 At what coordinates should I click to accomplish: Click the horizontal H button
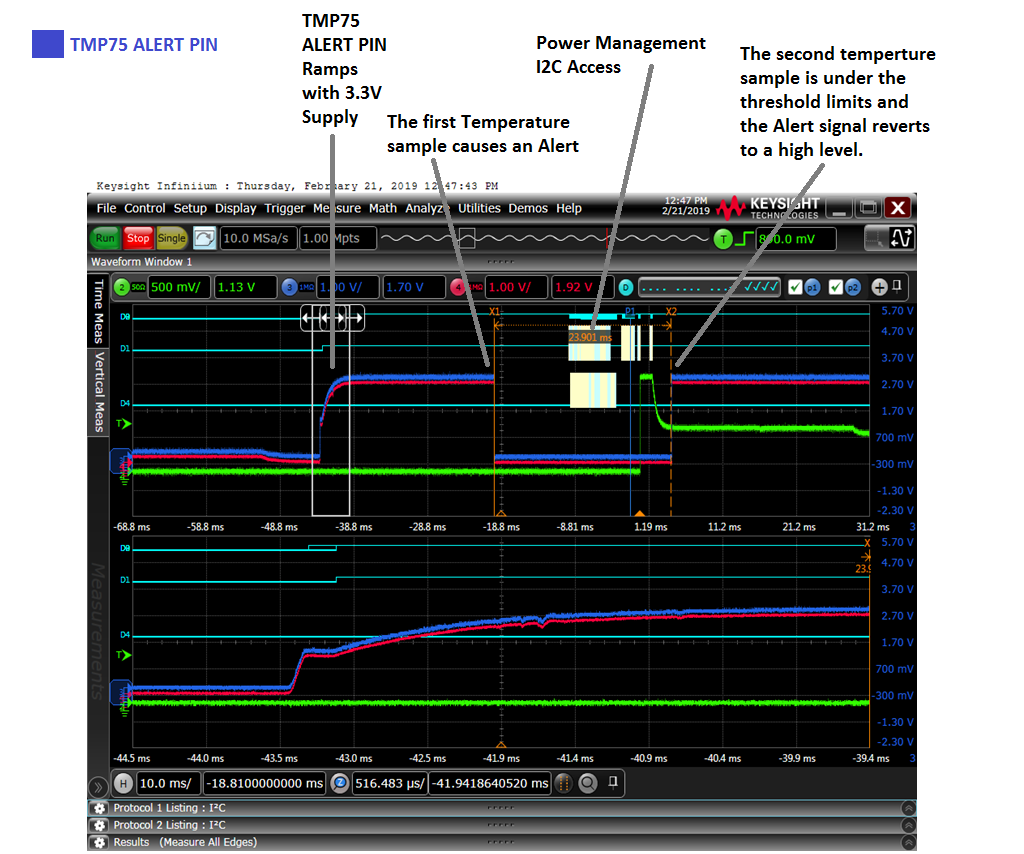tap(123, 783)
